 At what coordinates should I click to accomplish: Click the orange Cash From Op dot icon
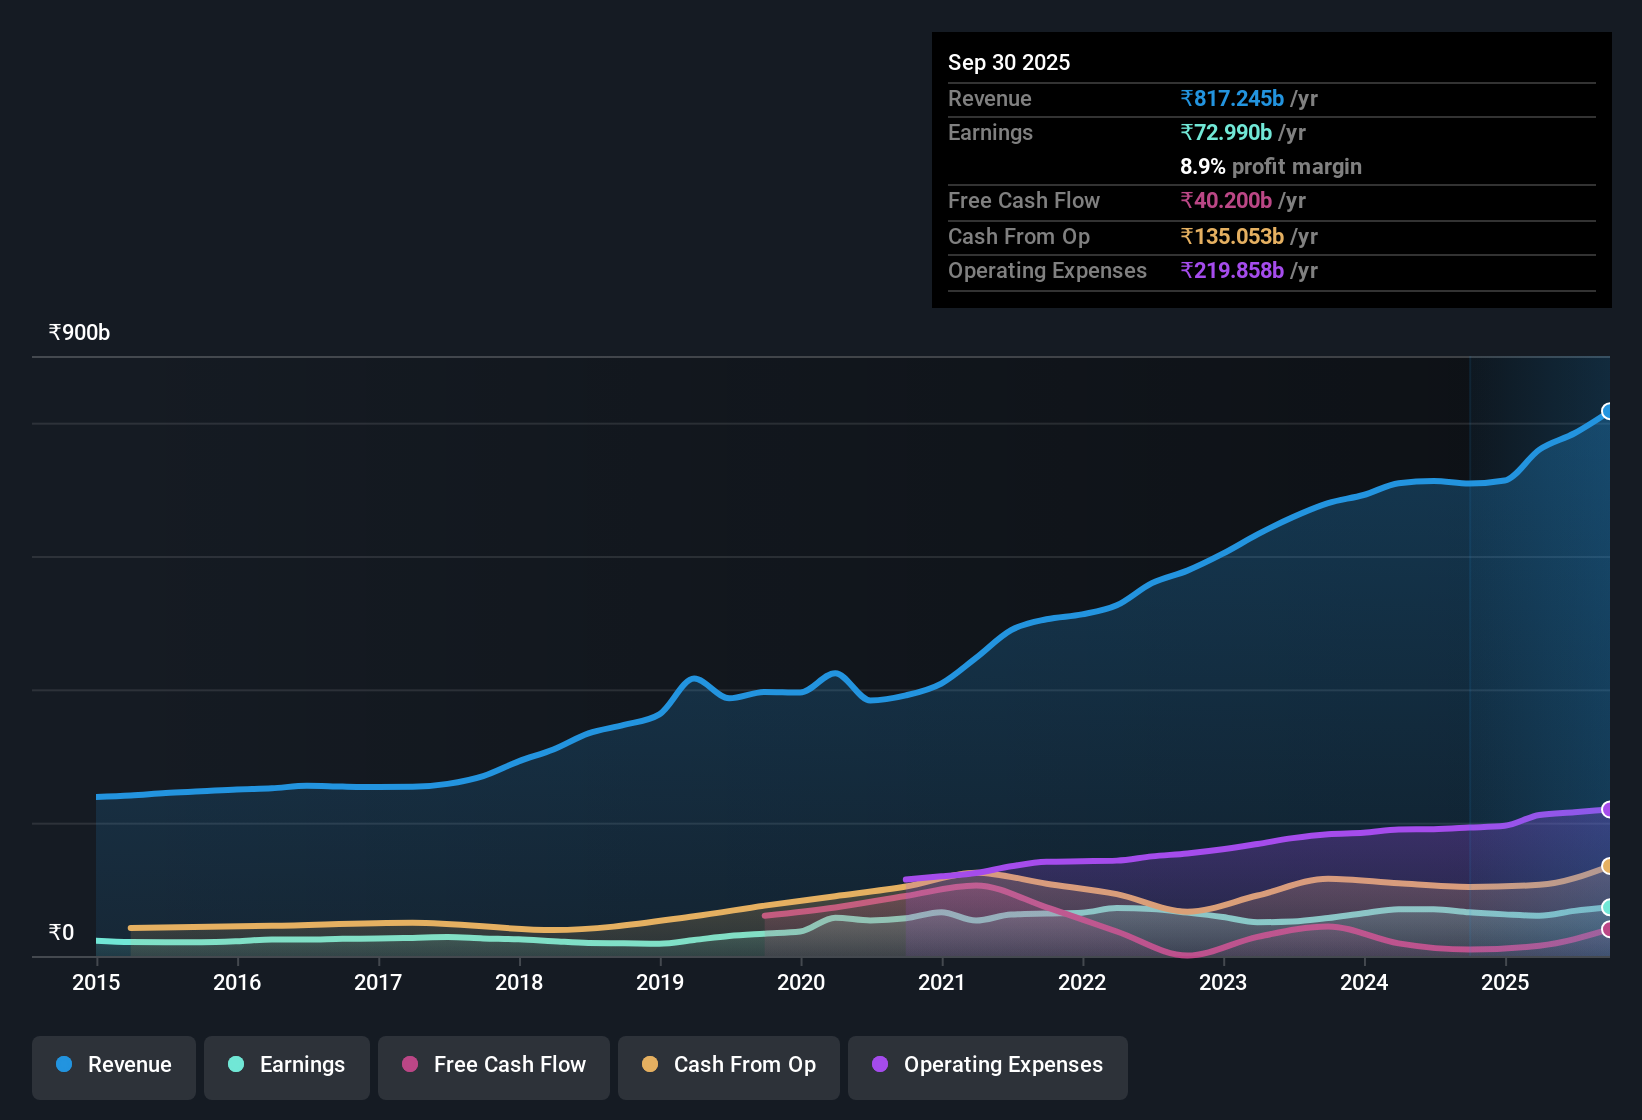650,1065
